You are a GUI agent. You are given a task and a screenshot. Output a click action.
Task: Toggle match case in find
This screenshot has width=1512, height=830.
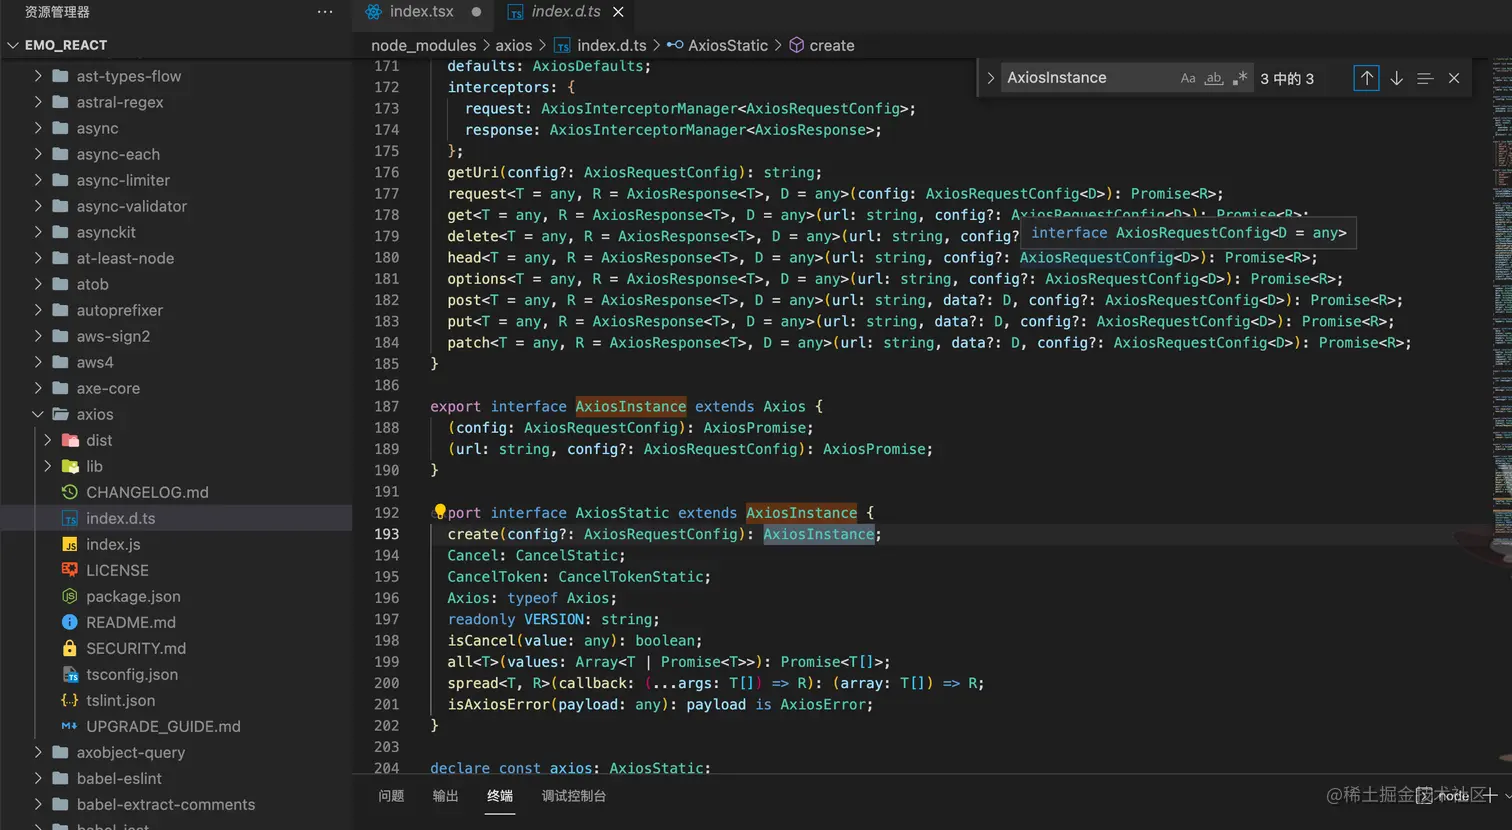coord(1188,78)
